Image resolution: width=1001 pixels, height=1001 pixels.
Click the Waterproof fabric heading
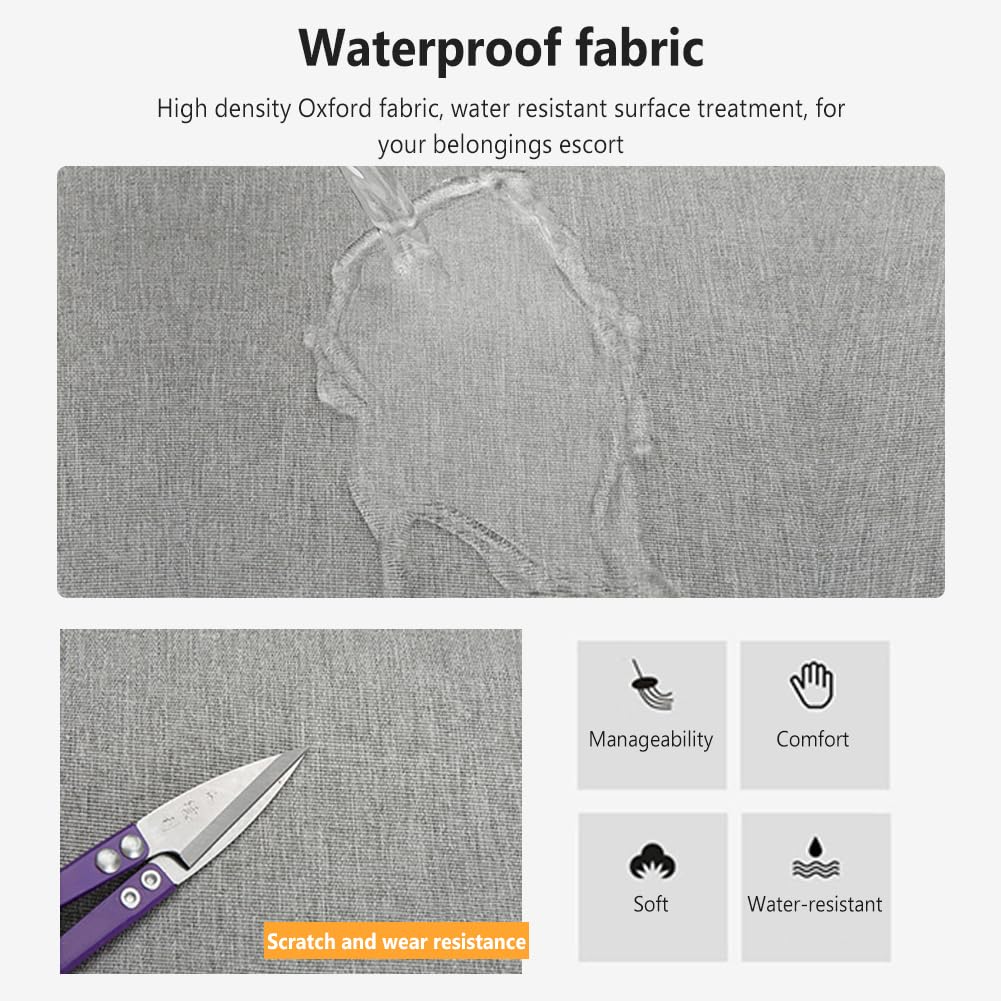pos(500,49)
